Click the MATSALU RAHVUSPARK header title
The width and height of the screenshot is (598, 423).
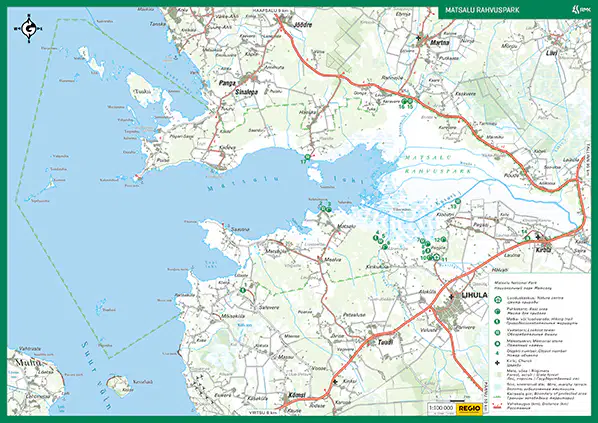482,10
